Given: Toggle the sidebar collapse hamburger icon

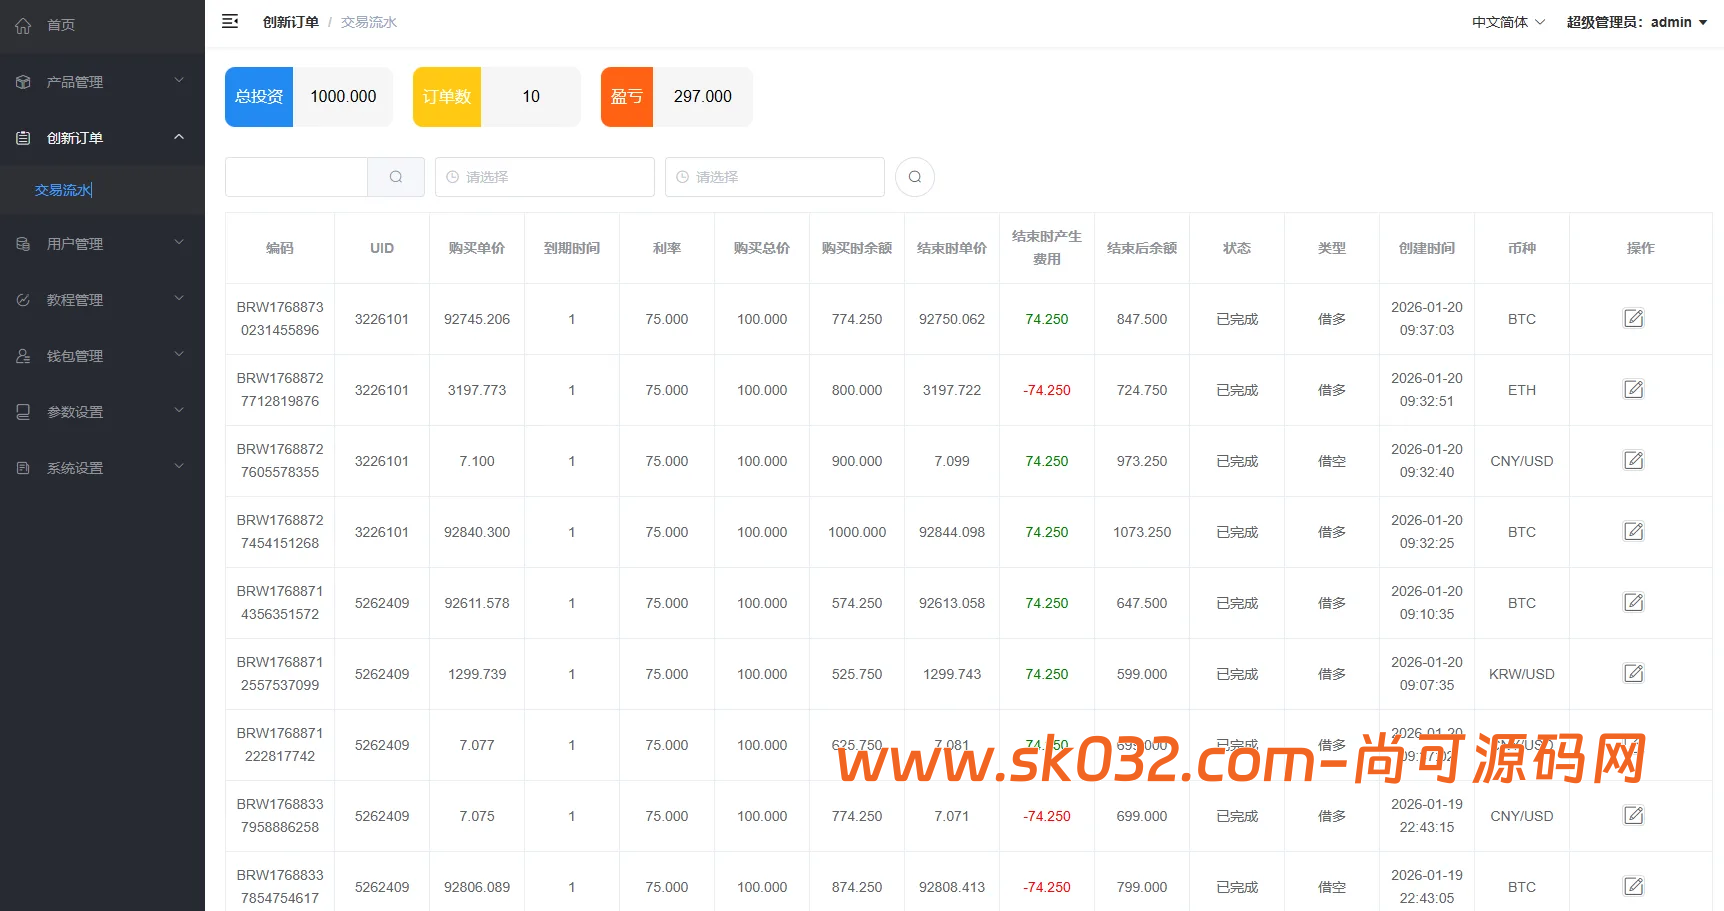Looking at the screenshot, I should [x=230, y=21].
